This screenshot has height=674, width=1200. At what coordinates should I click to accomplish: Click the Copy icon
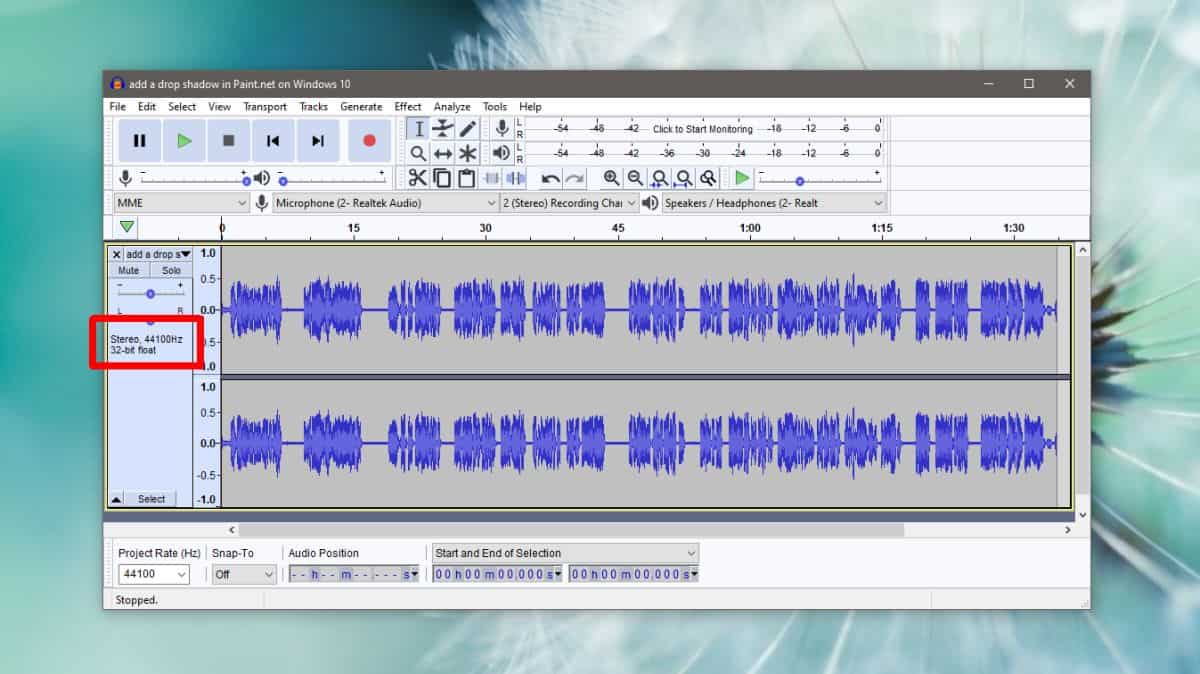click(x=442, y=178)
